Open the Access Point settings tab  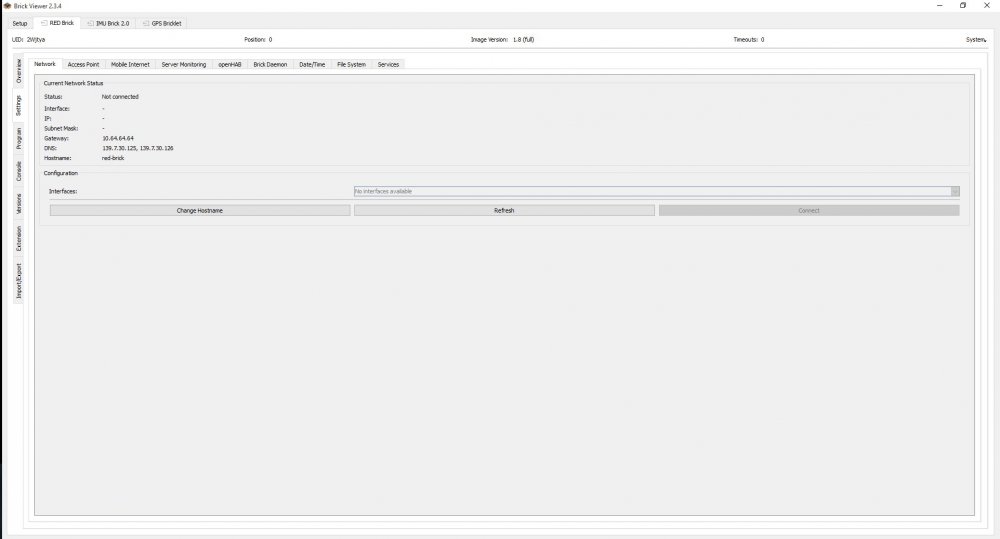point(83,64)
